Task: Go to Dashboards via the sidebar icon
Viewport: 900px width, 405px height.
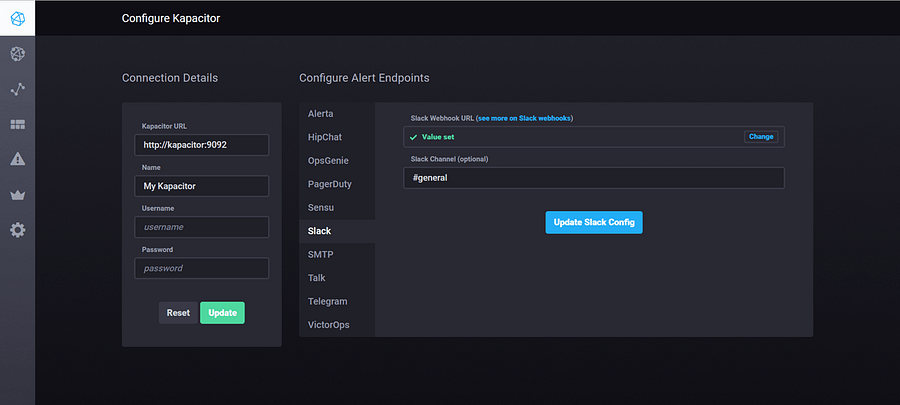Action: pos(17,124)
